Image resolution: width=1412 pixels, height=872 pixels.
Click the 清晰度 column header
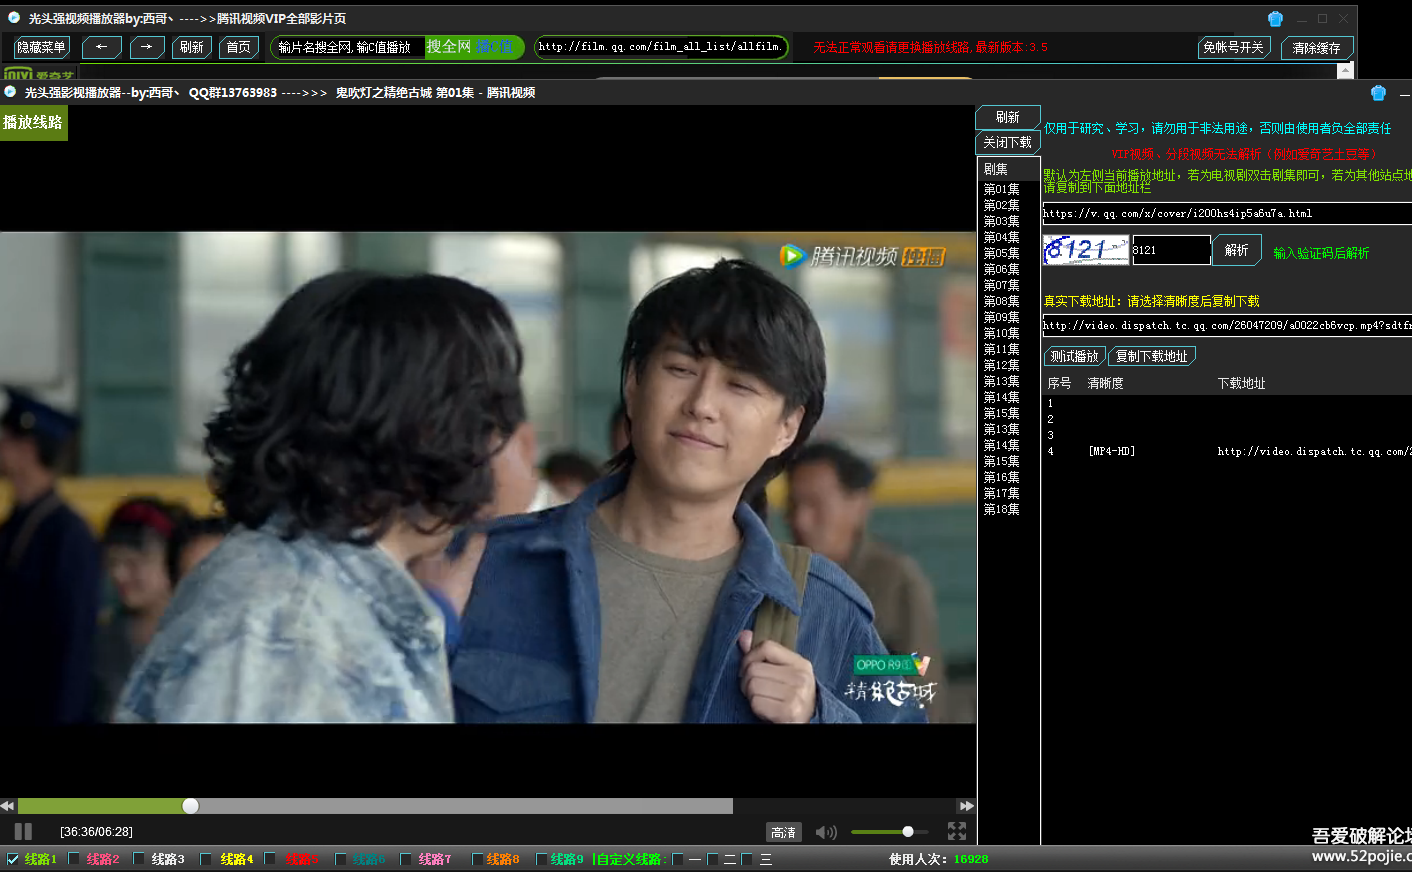click(1105, 383)
